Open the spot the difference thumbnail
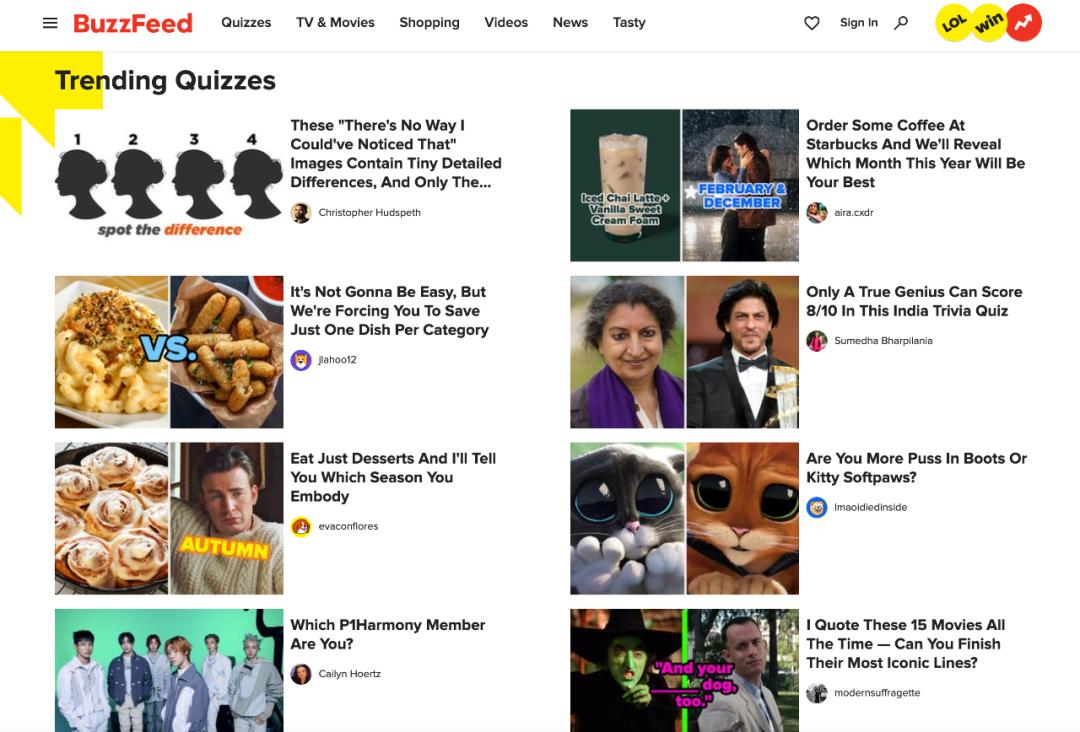 point(169,185)
